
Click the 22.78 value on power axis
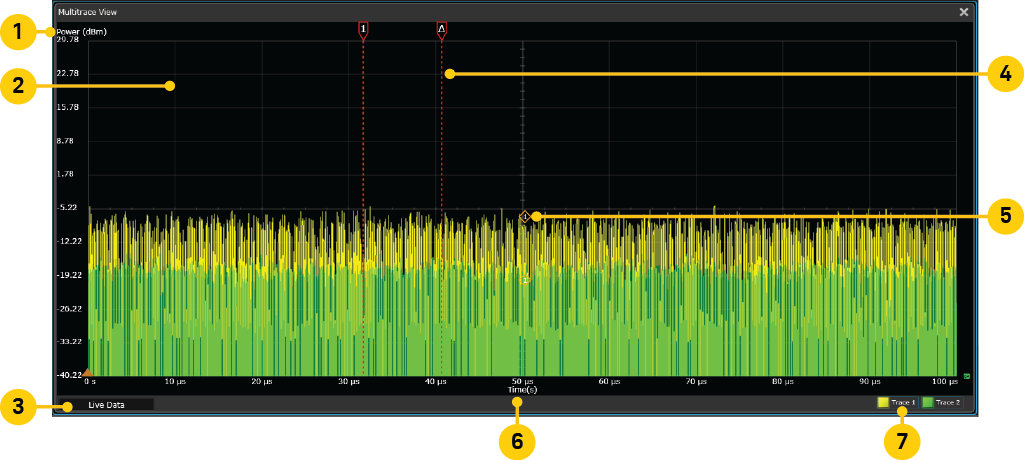coord(68,73)
